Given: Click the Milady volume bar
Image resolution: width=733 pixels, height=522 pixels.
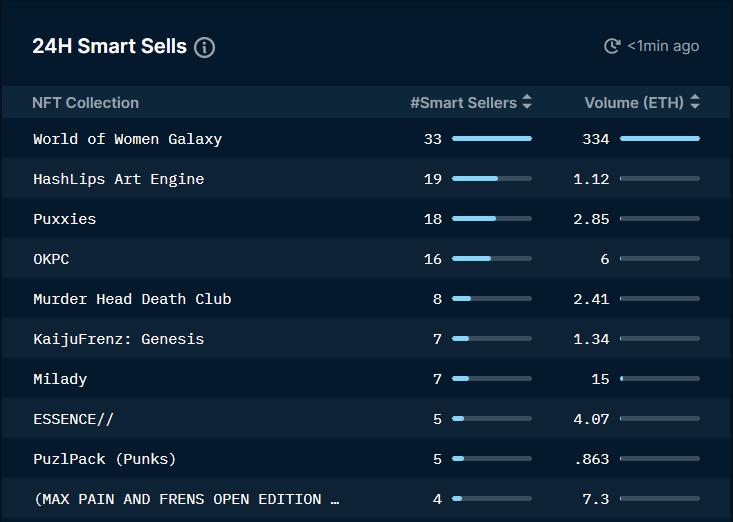Looking at the screenshot, I should pyautogui.click(x=660, y=379).
